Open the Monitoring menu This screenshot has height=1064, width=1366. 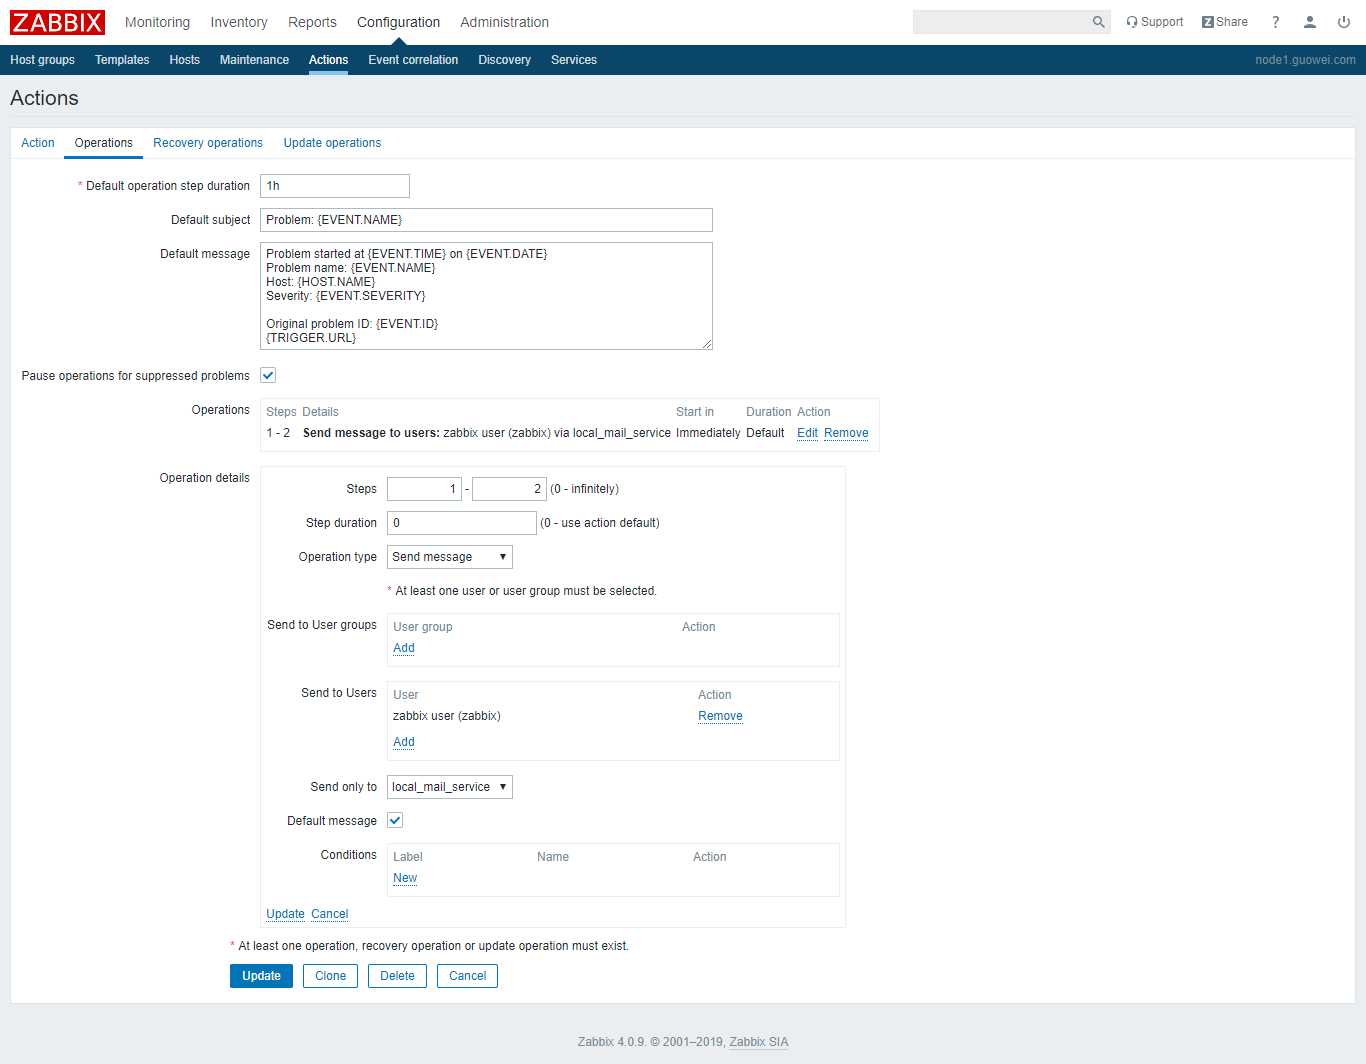pos(157,22)
